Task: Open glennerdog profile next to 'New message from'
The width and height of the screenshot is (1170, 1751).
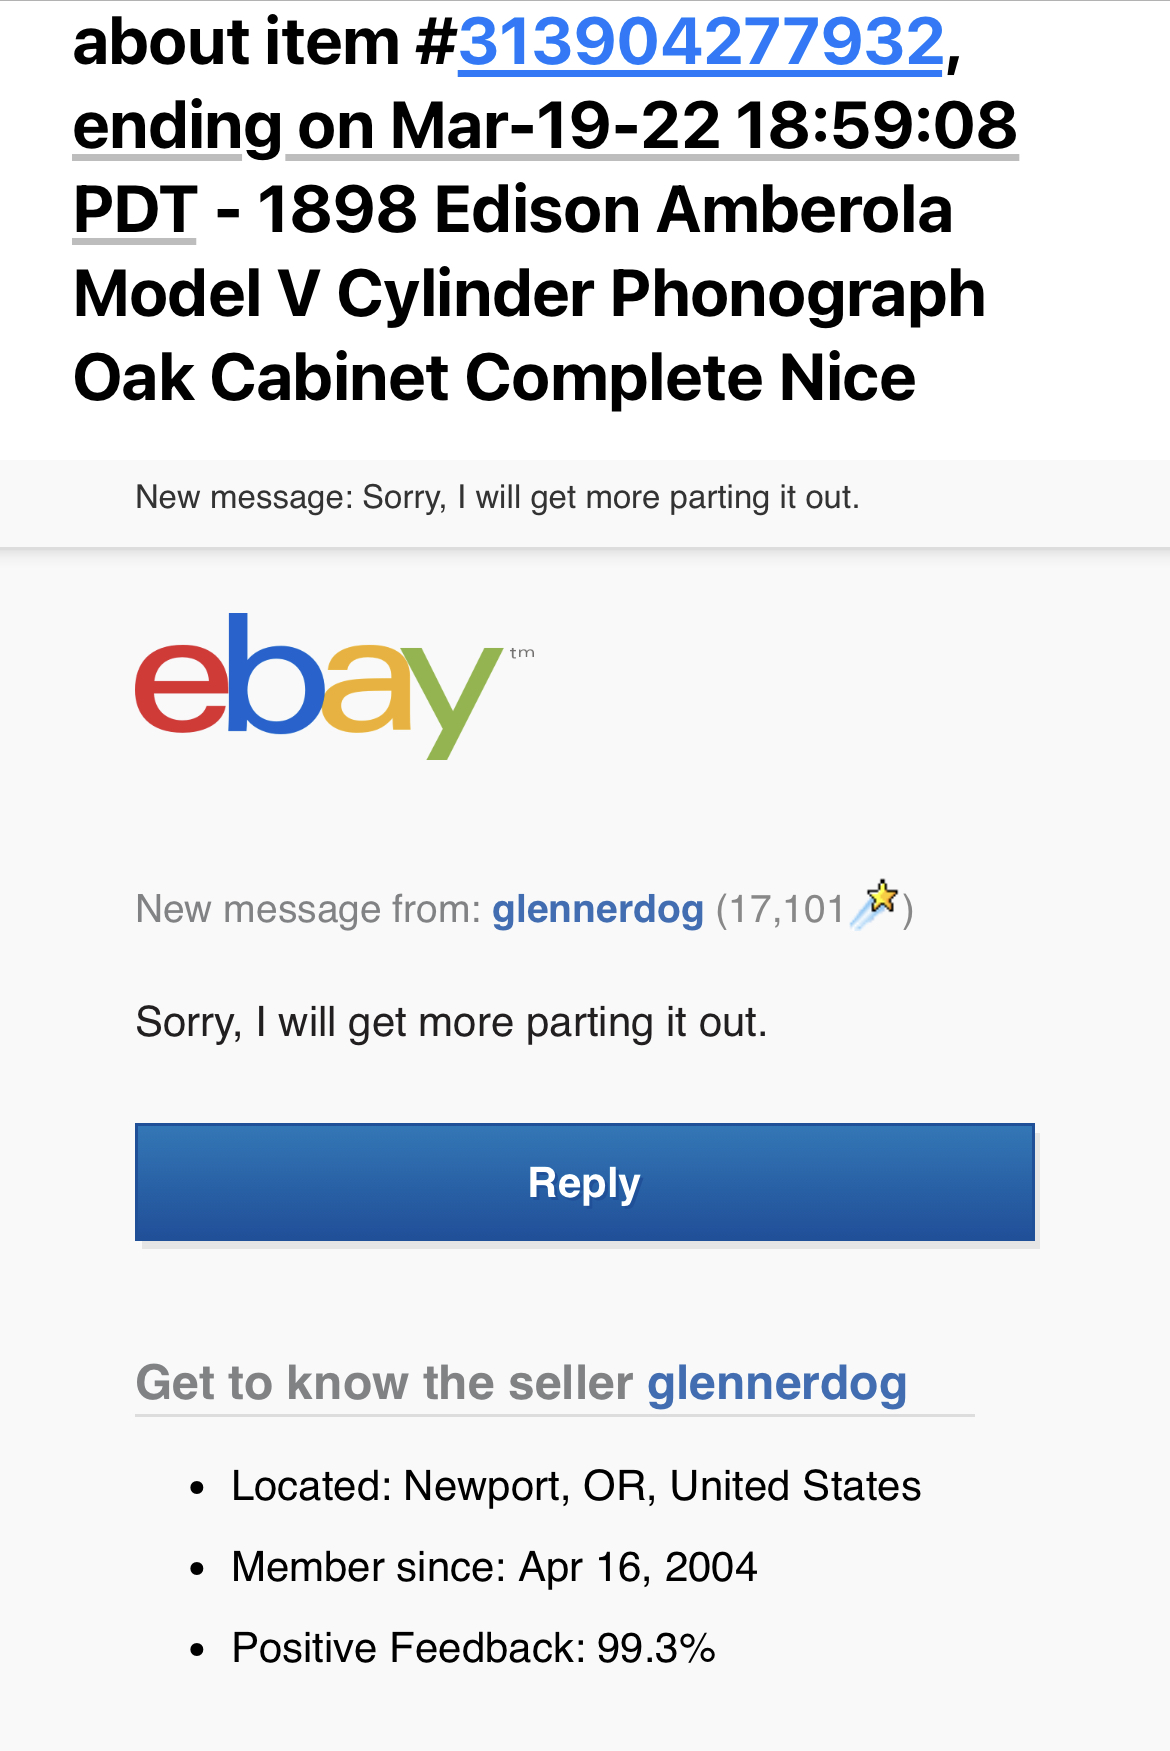Action: [x=597, y=910]
